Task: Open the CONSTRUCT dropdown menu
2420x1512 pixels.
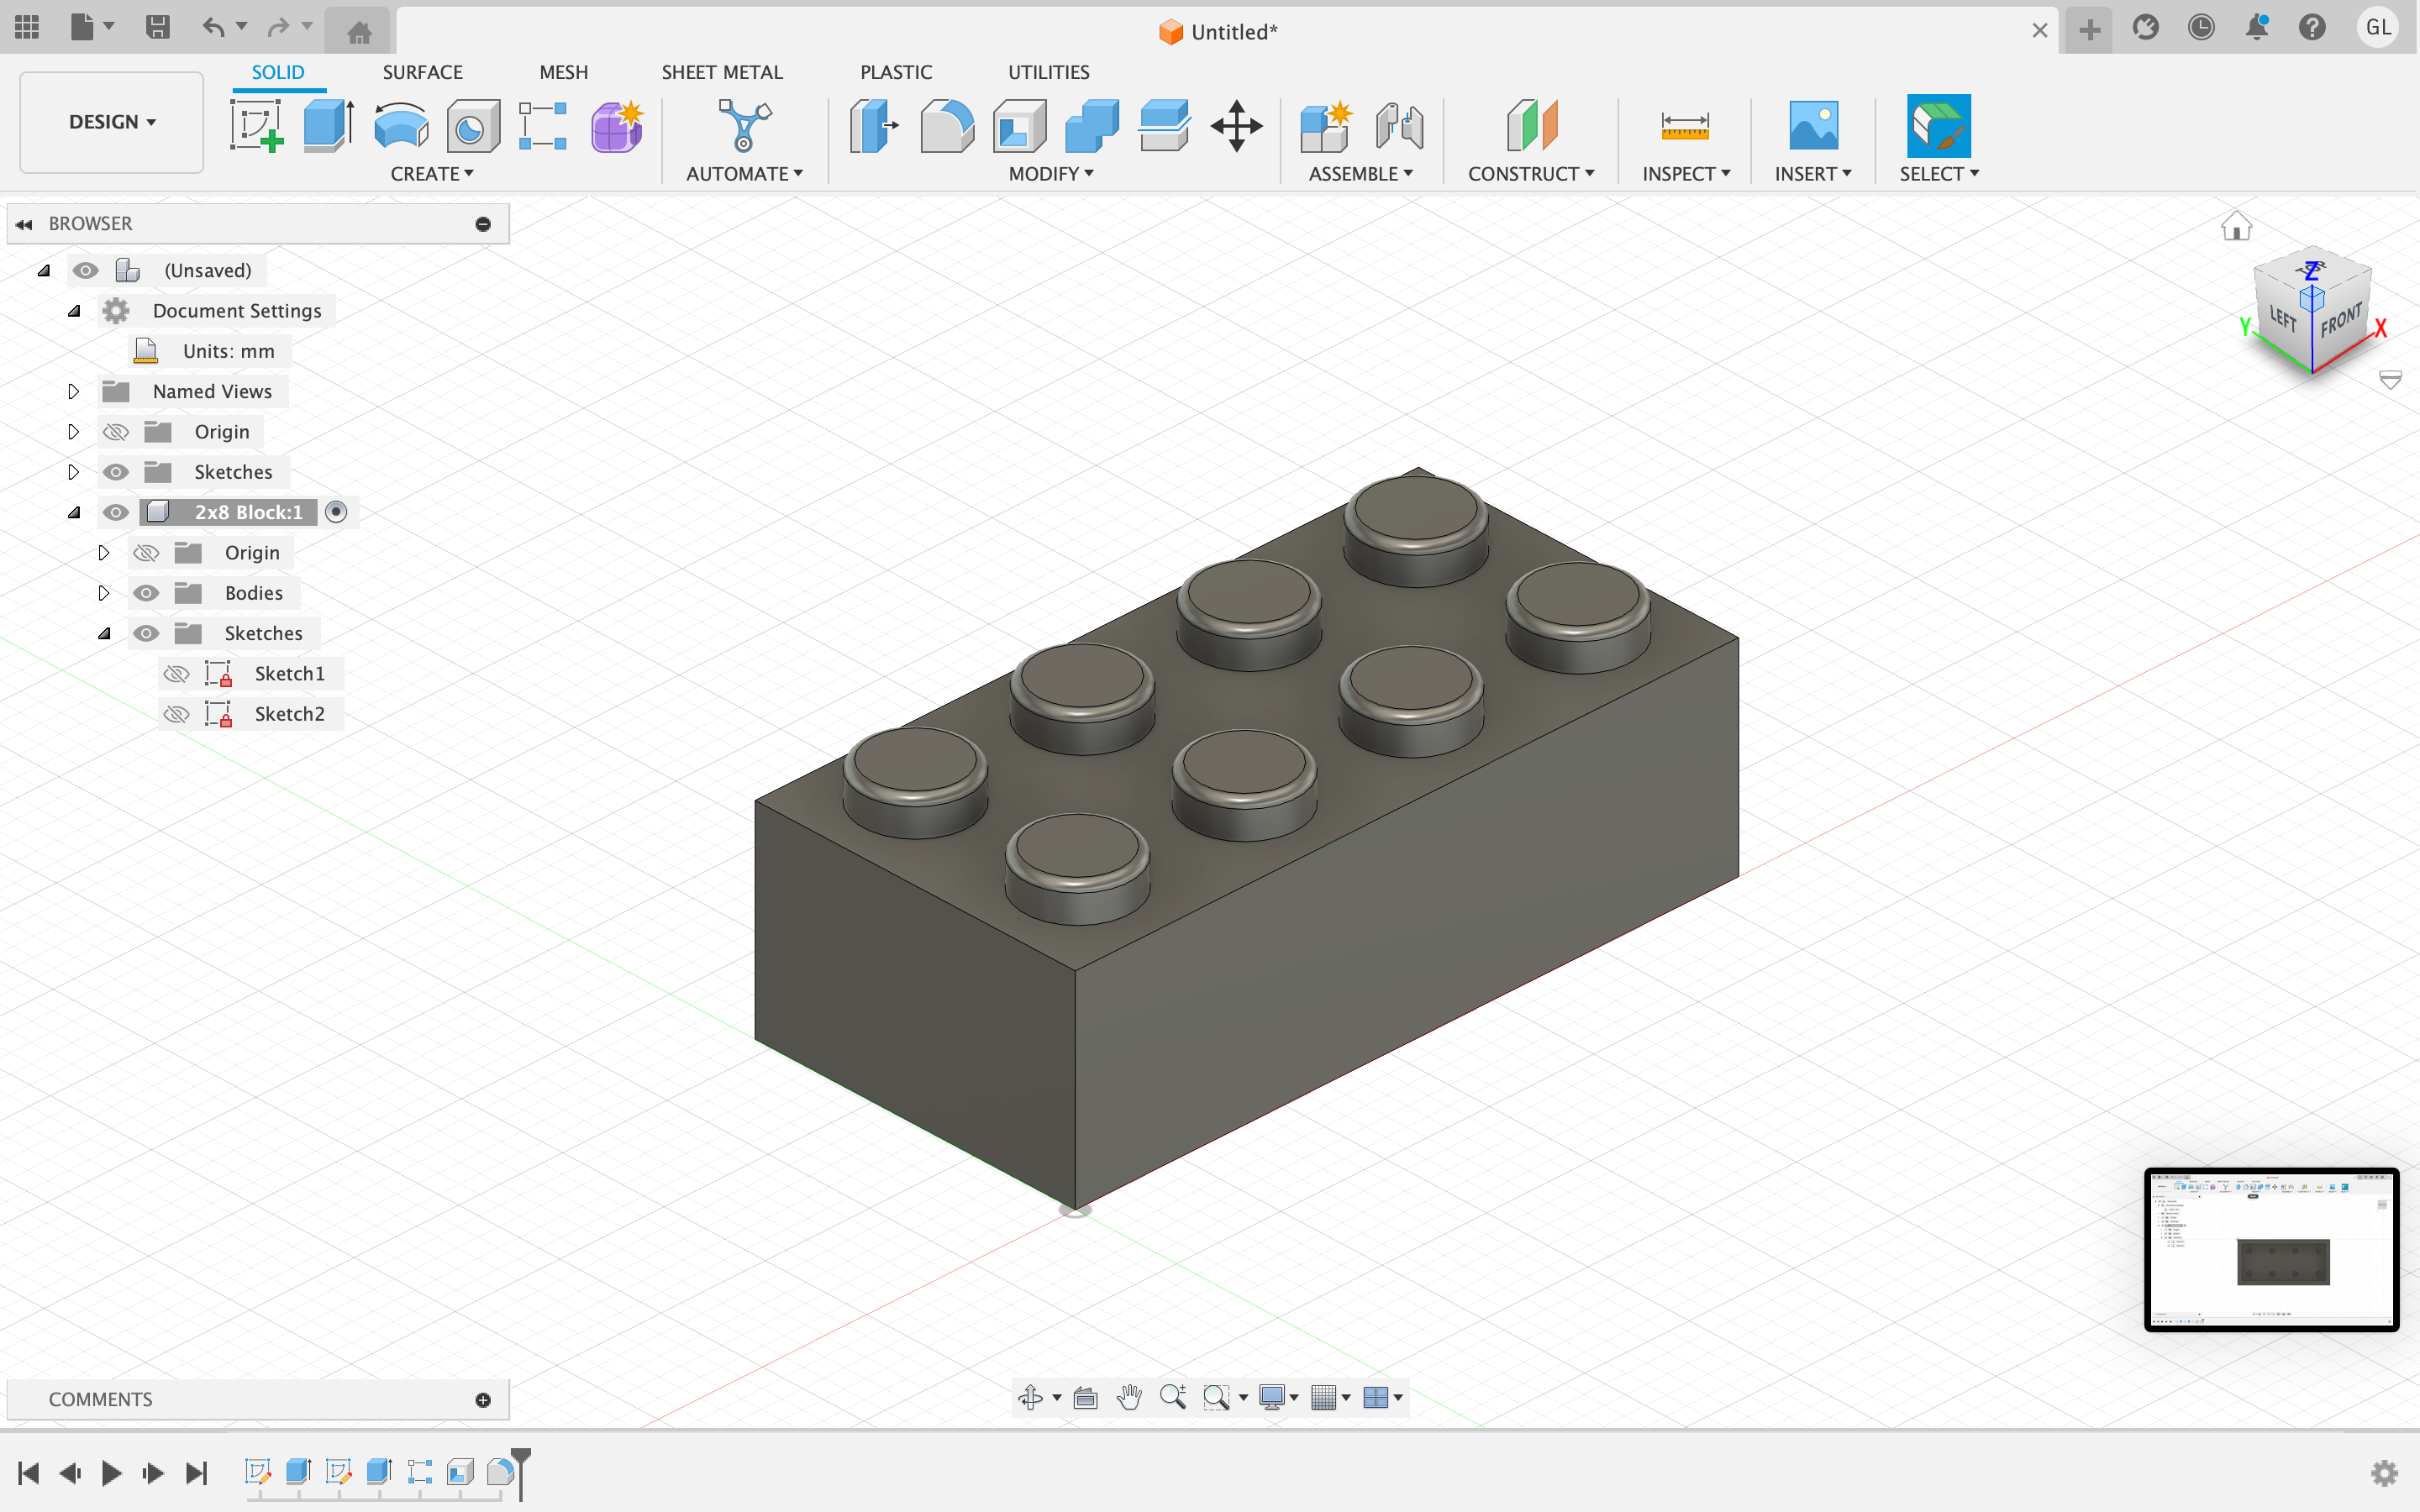Action: pos(1530,174)
